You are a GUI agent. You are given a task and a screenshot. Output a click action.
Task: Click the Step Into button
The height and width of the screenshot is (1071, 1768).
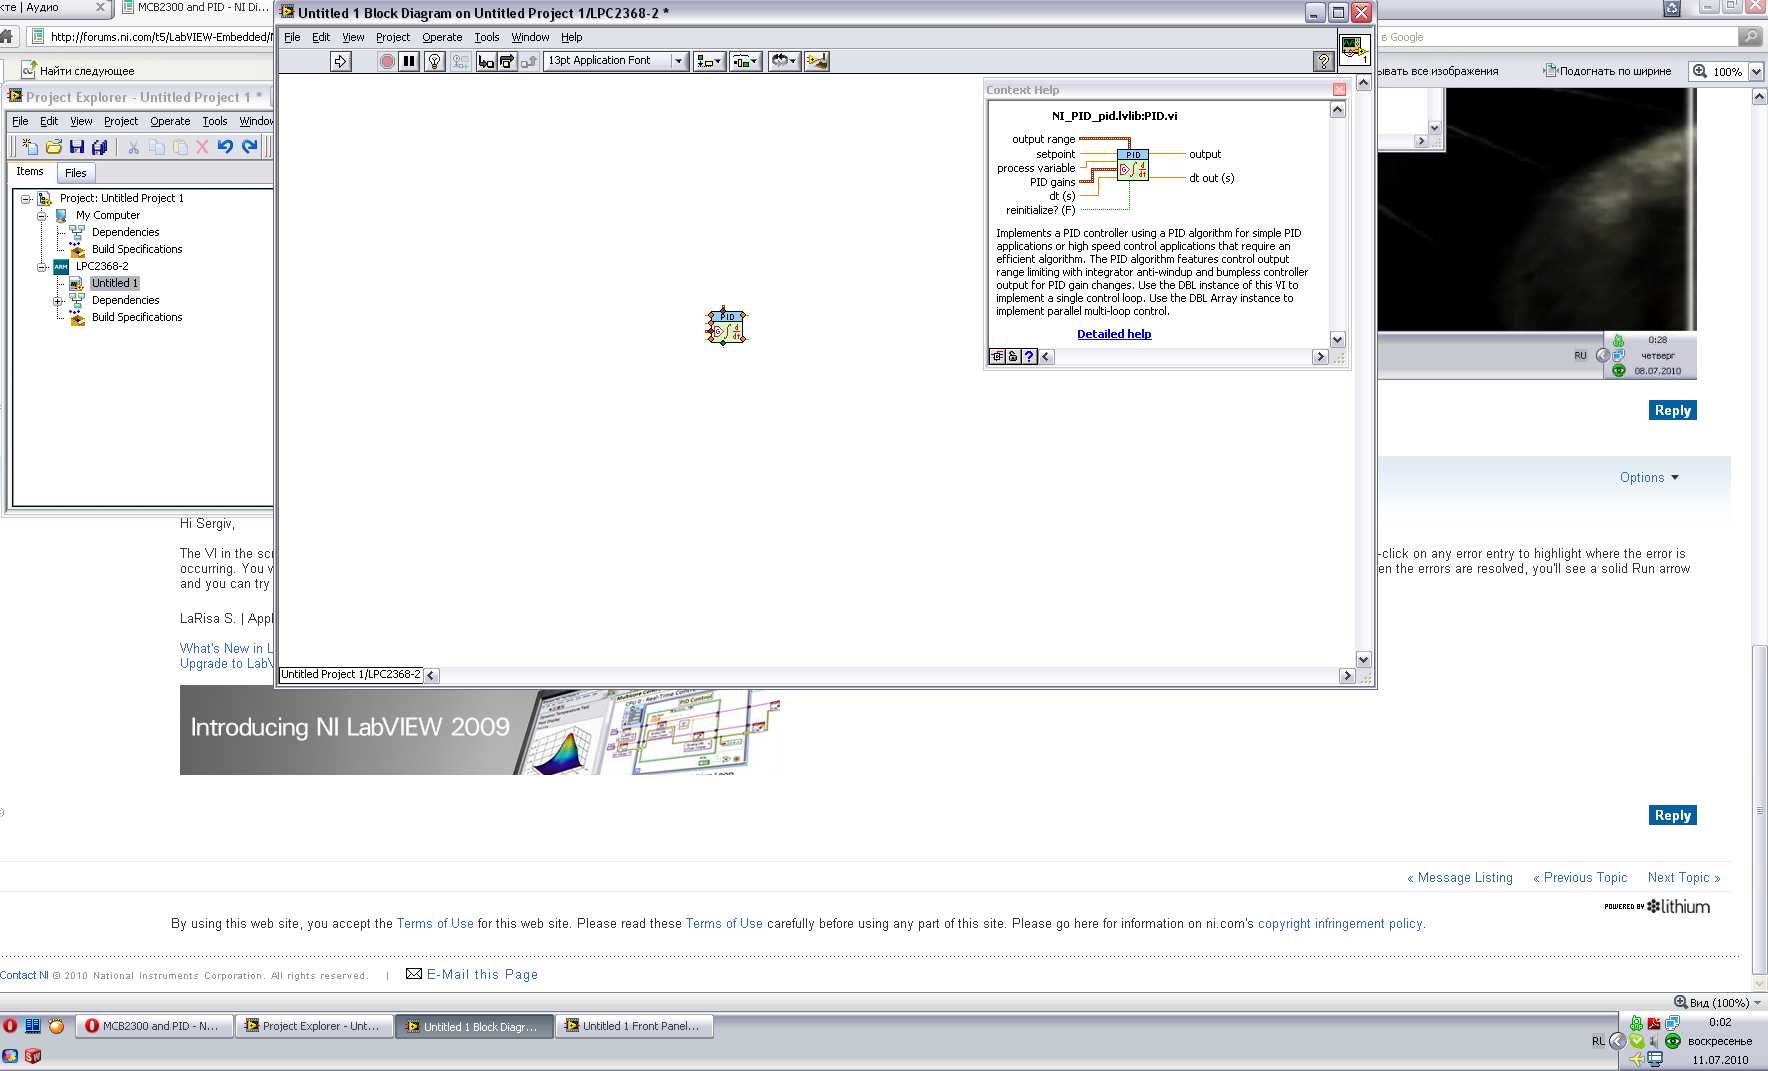tap(486, 61)
